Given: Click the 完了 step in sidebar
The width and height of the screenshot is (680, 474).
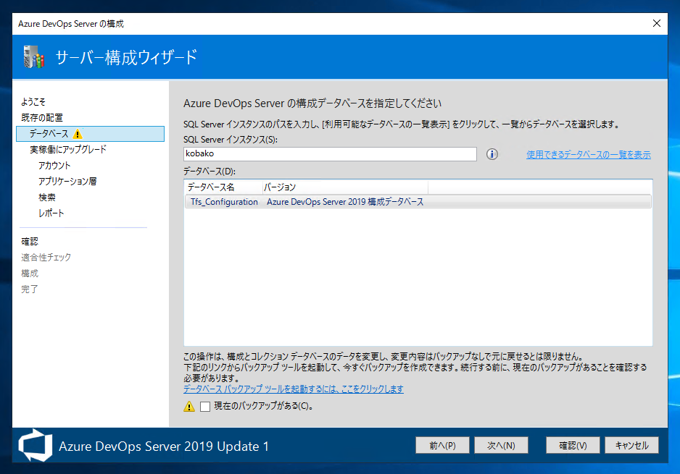Looking at the screenshot, I should (x=30, y=289).
